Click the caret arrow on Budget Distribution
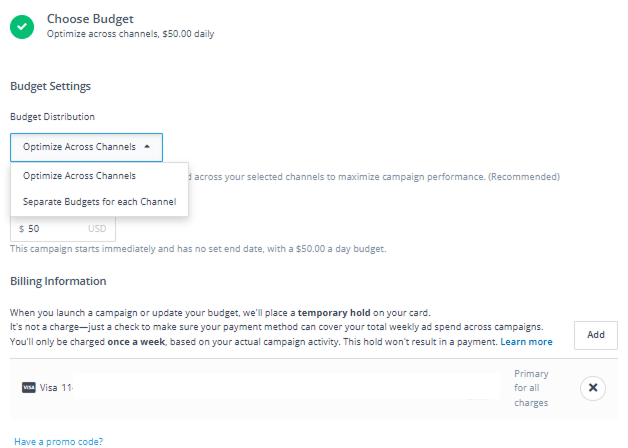The height and width of the screenshot is (448, 628). tap(147, 147)
